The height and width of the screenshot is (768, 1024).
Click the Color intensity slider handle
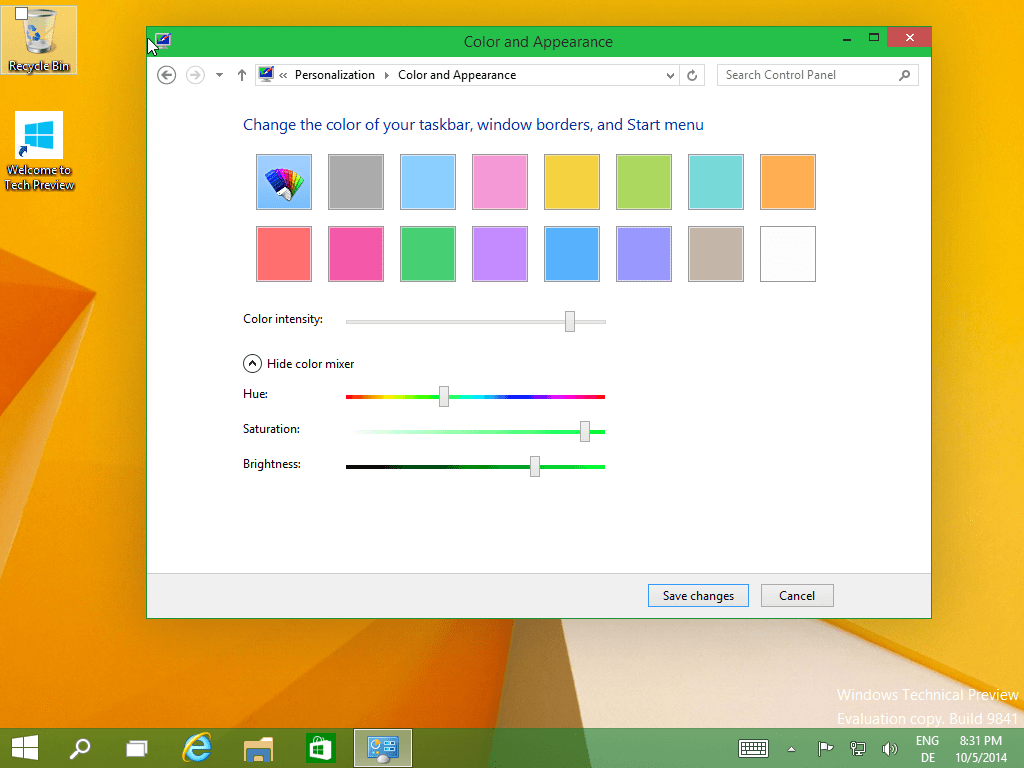(x=570, y=321)
